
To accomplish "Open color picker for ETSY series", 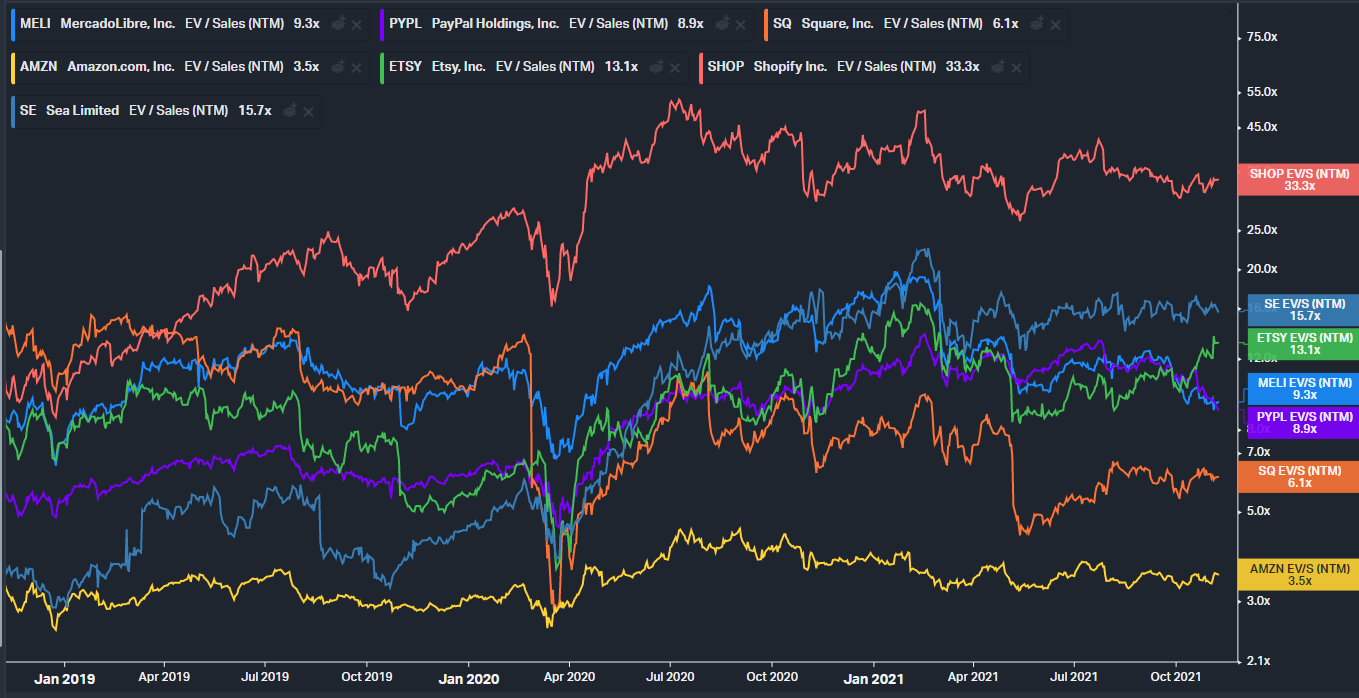I will 657,67.
